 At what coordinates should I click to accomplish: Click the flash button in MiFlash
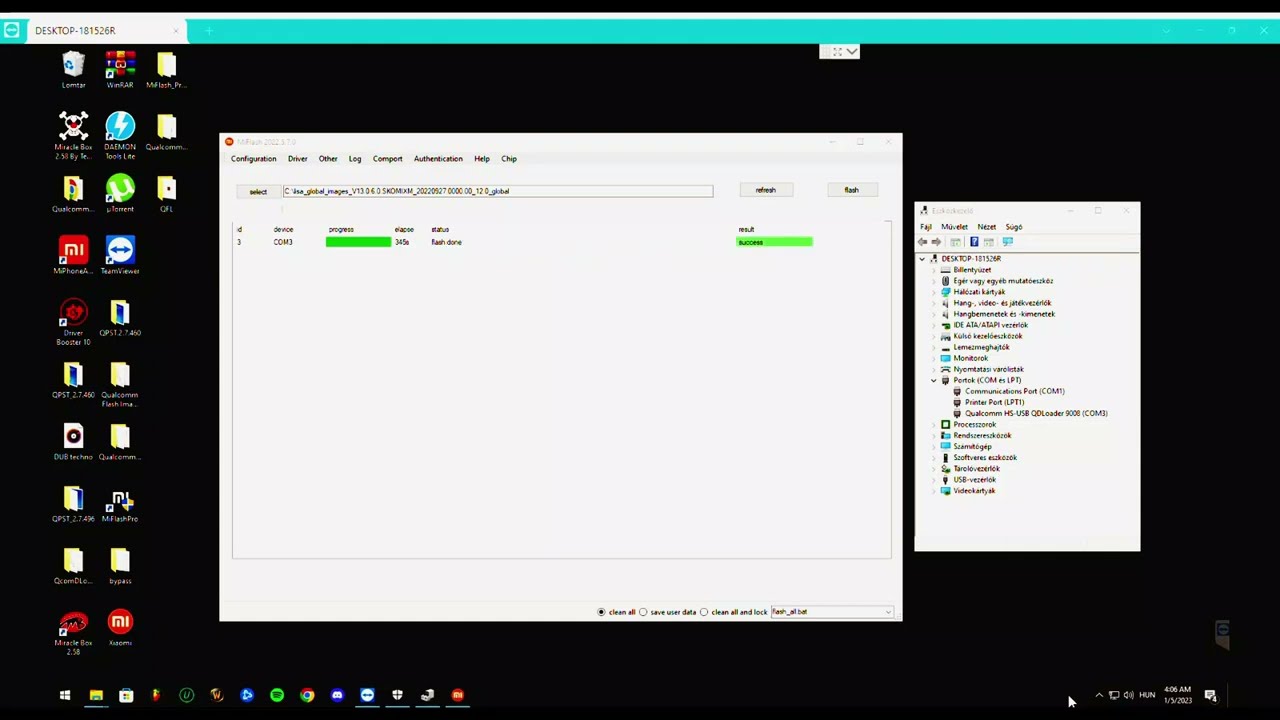point(851,190)
